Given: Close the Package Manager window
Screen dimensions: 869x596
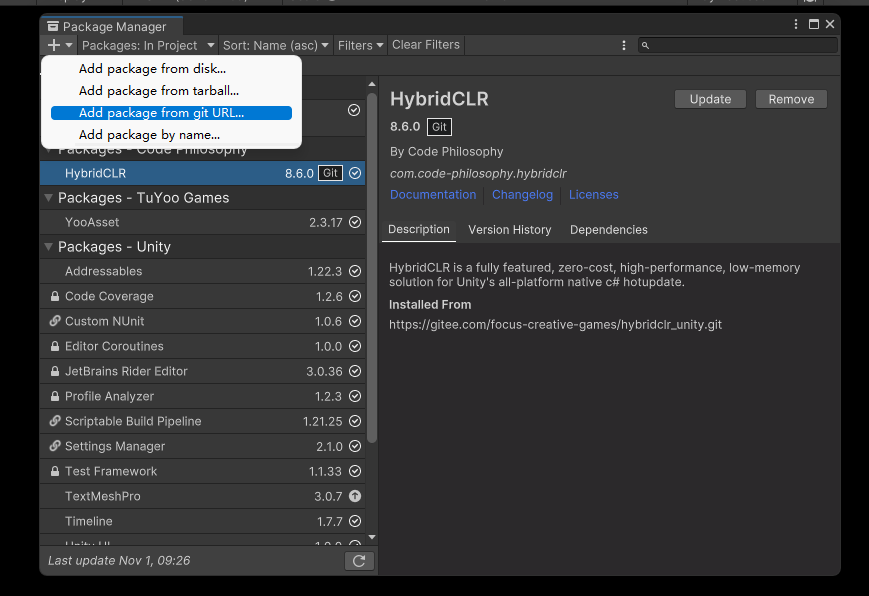Looking at the screenshot, I should coord(830,24).
